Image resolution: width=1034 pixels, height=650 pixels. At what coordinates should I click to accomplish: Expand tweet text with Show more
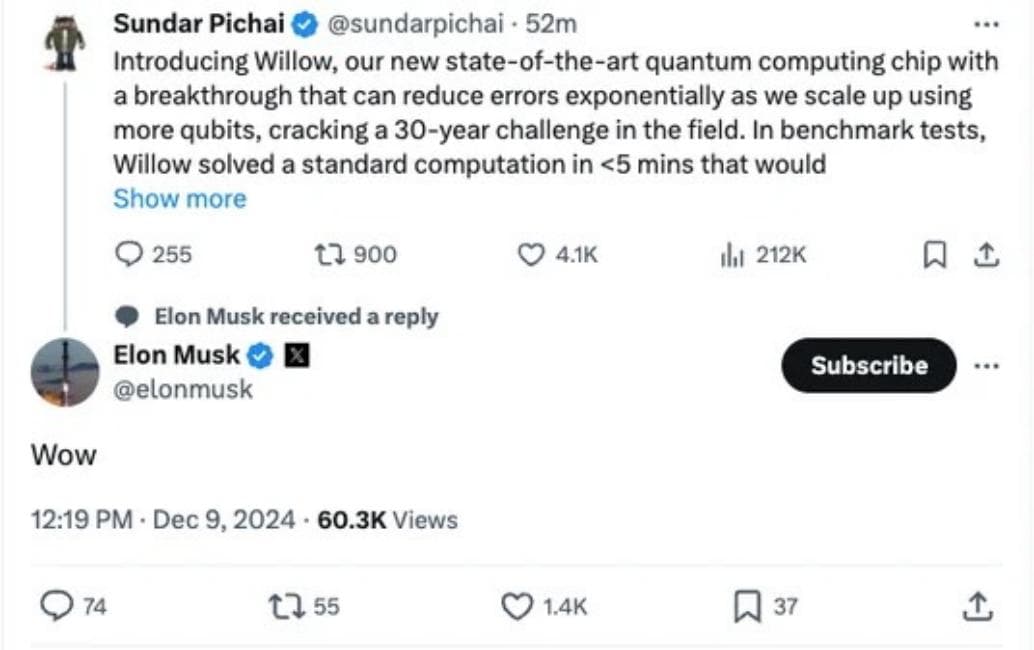click(179, 198)
